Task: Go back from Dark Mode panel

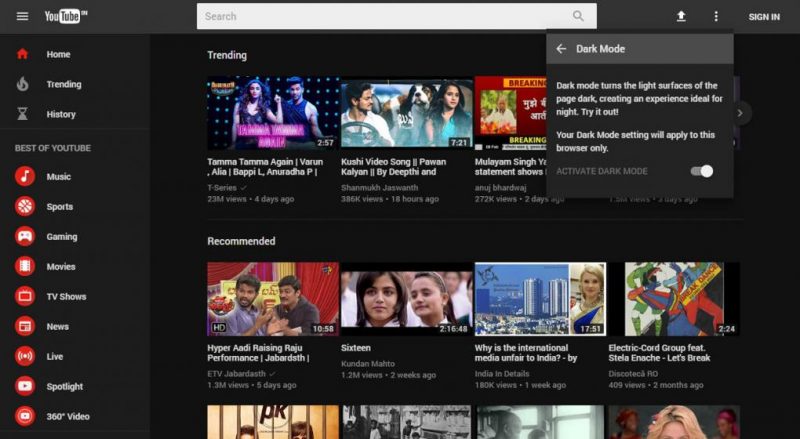Action: pyautogui.click(x=561, y=48)
